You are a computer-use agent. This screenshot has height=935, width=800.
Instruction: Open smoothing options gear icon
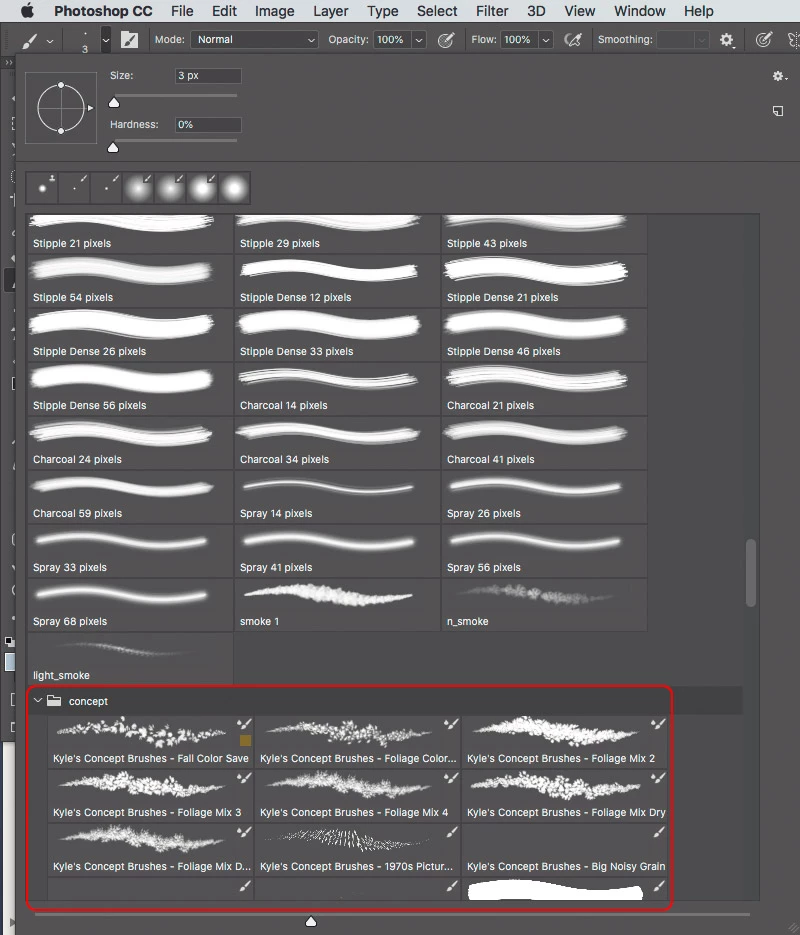coord(726,40)
